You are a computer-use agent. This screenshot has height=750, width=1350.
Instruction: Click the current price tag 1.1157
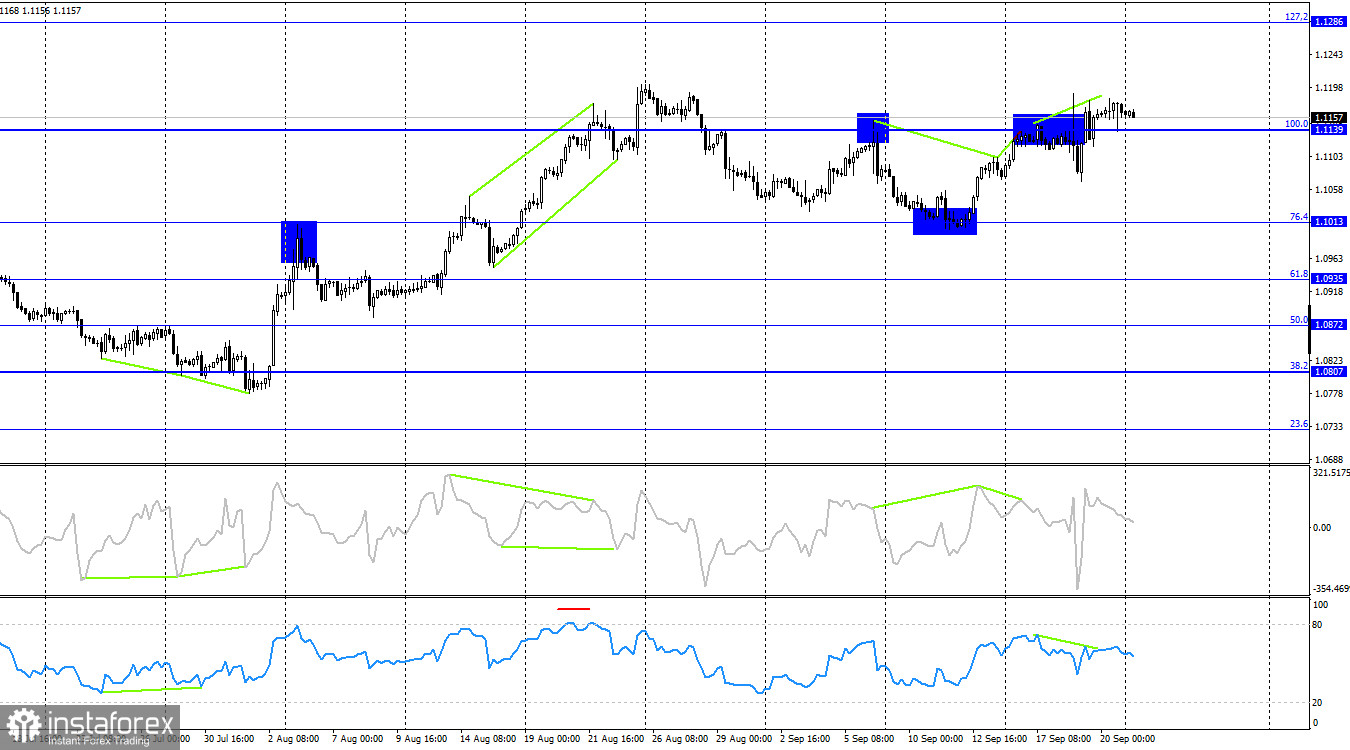click(x=1328, y=117)
